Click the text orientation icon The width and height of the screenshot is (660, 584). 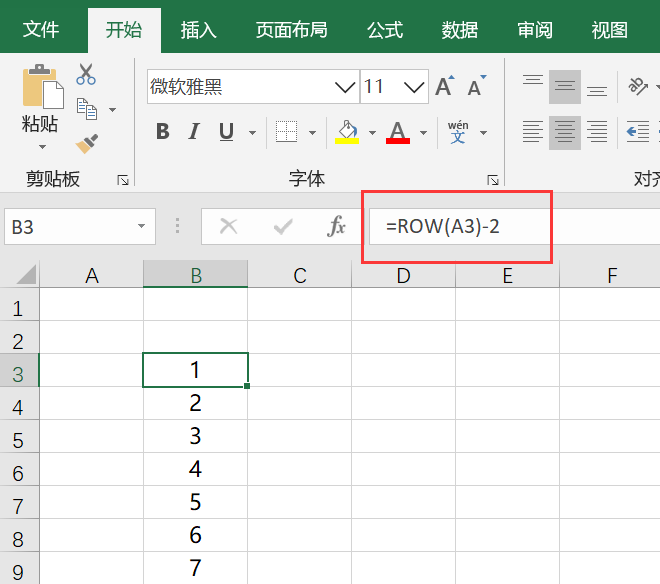638,87
